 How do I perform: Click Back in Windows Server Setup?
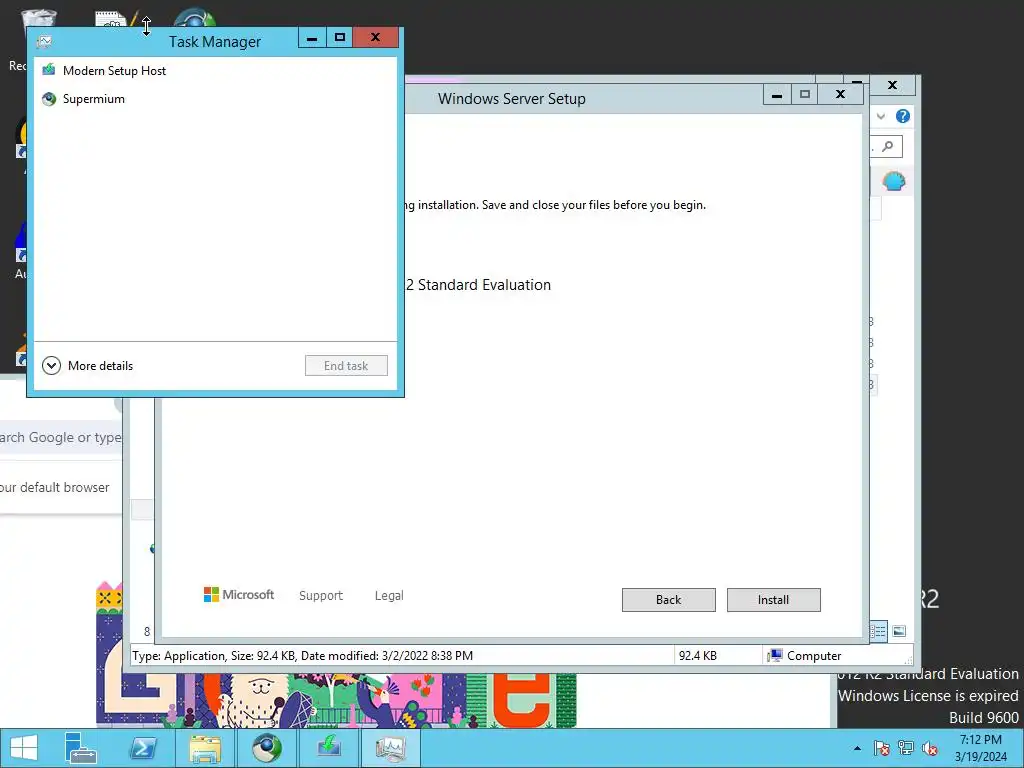pos(668,600)
